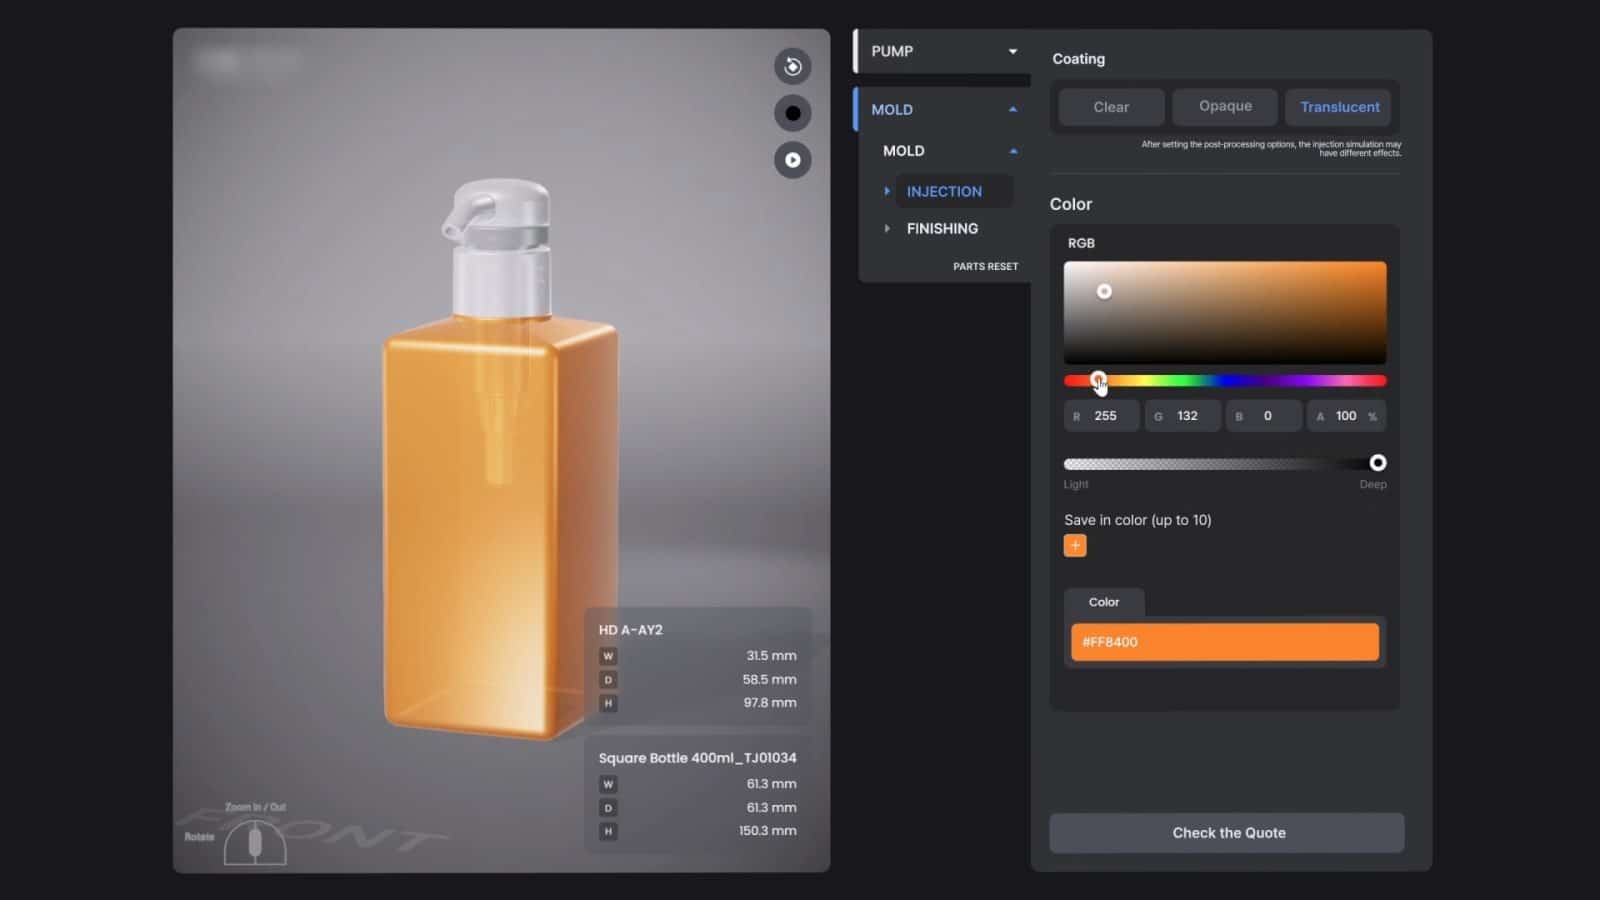Click the 150.3 mm height value
Image resolution: width=1600 pixels, height=900 pixels.
768,831
